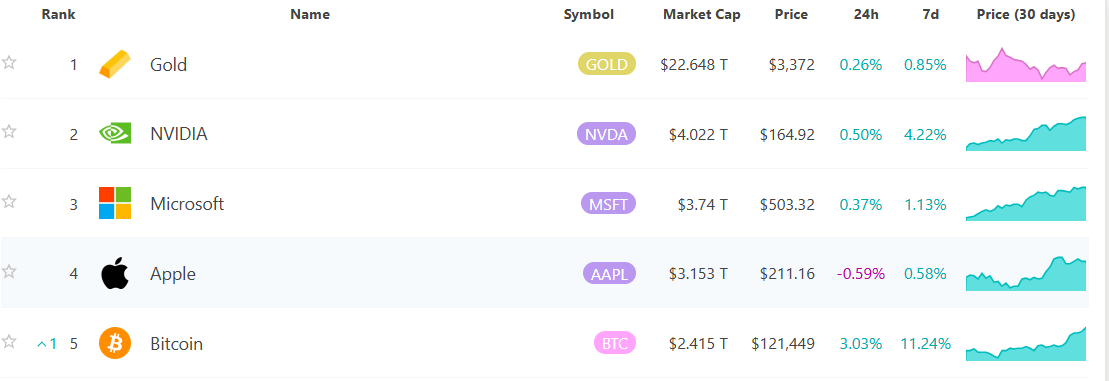Click the orange Bitcoin logo
Screen dimensions: 1109x381
[x=115, y=344]
